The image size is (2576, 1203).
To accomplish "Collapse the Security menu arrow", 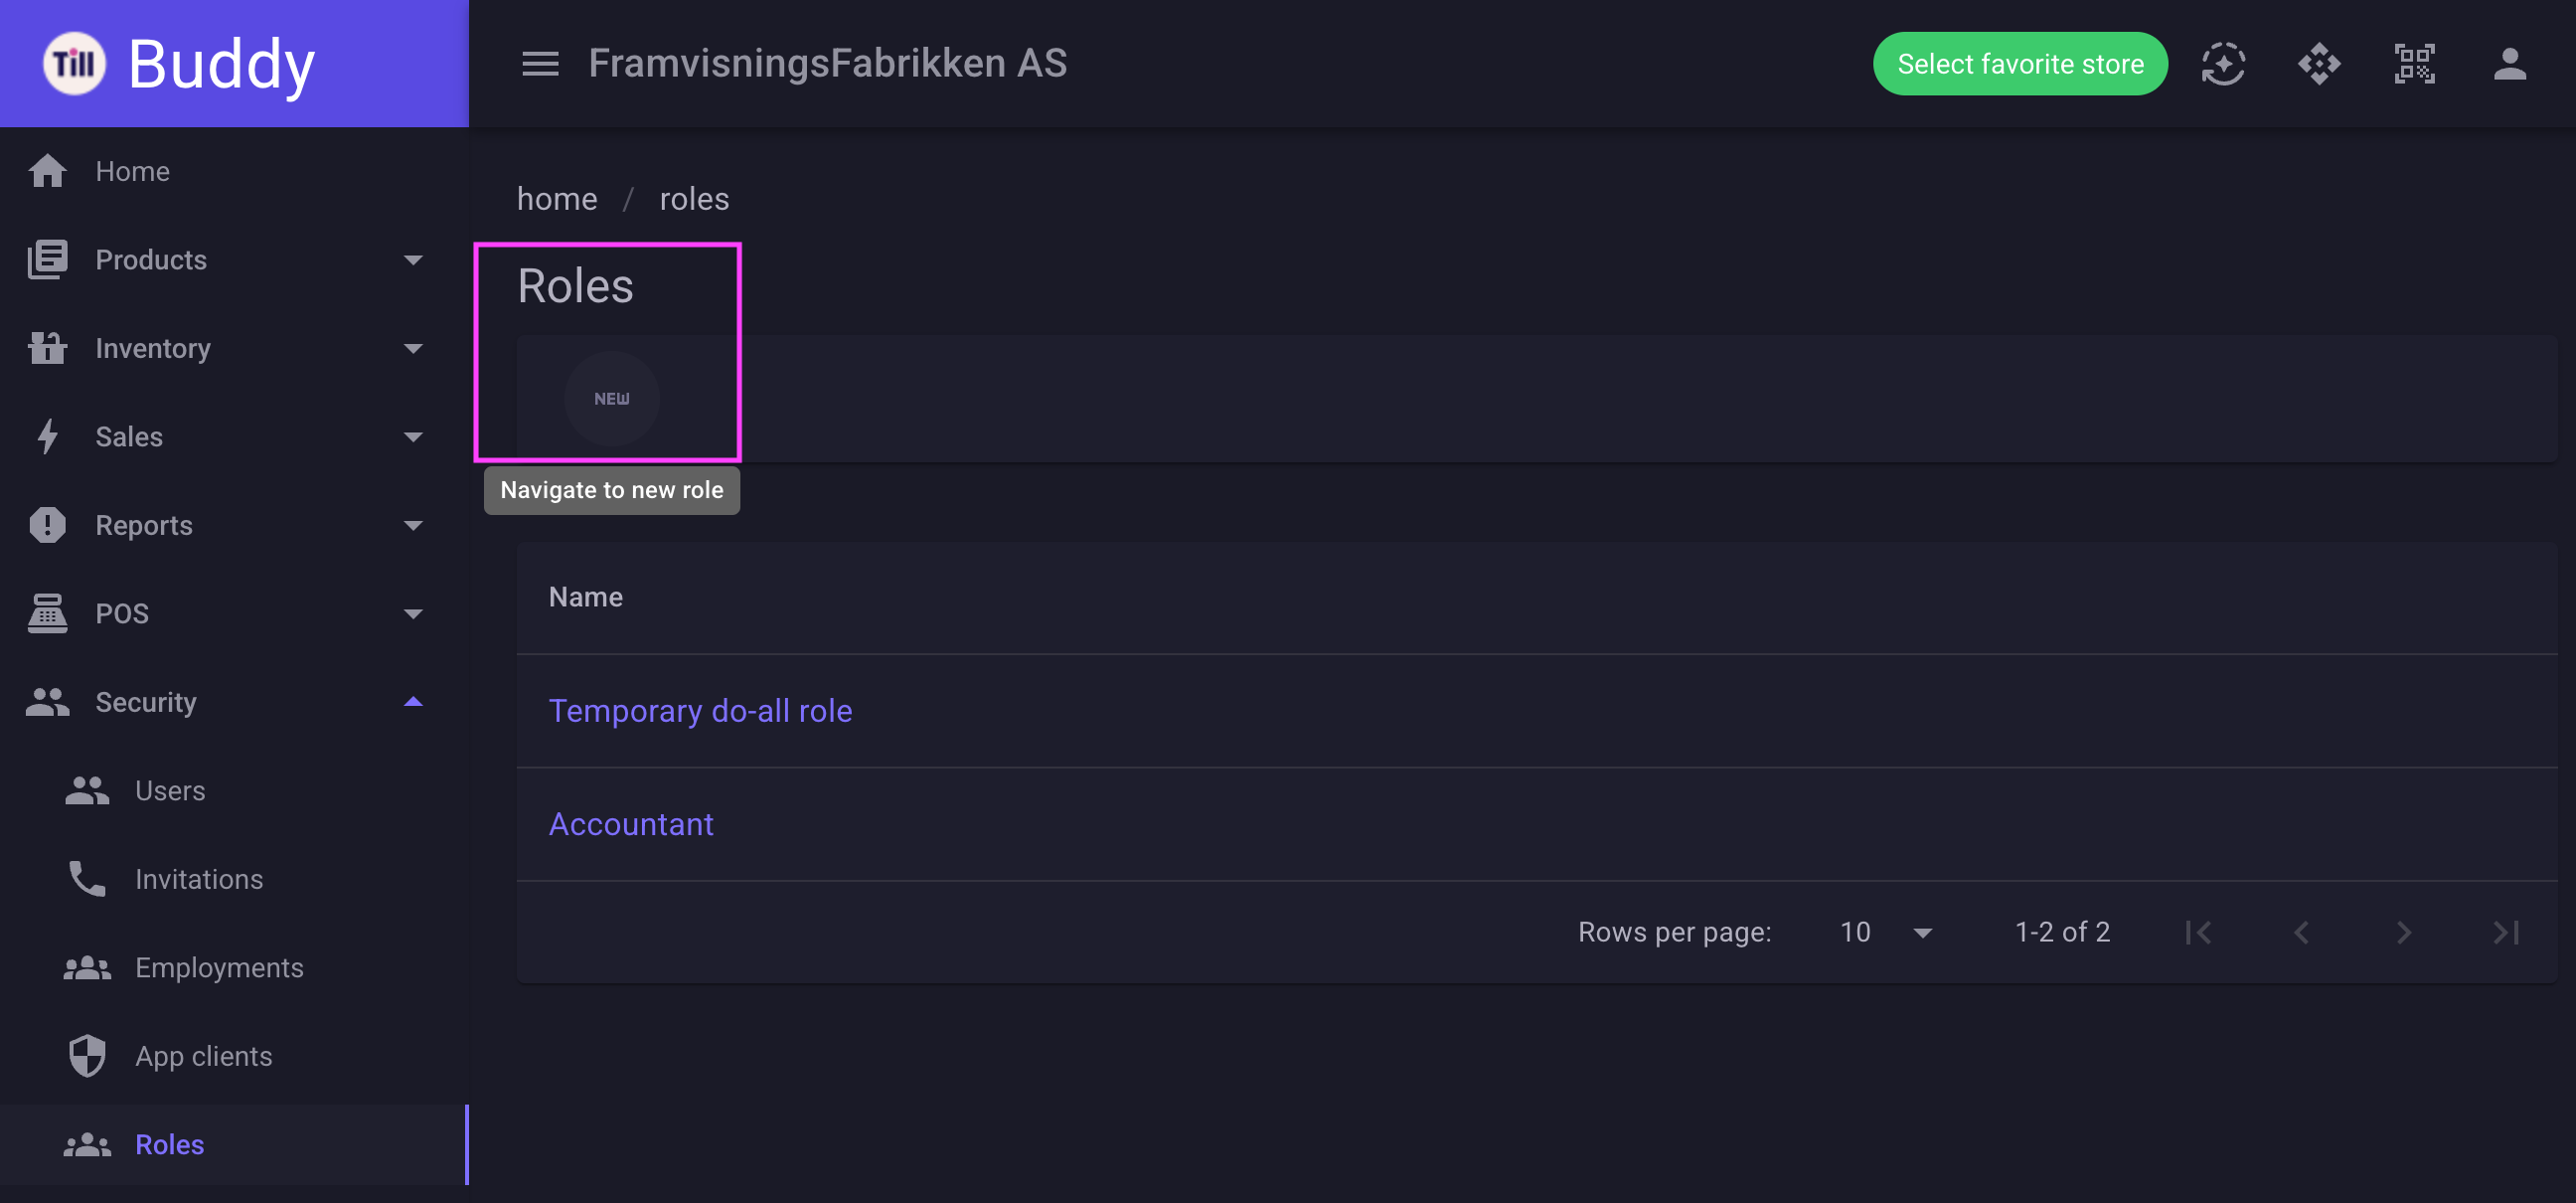I will [x=413, y=701].
